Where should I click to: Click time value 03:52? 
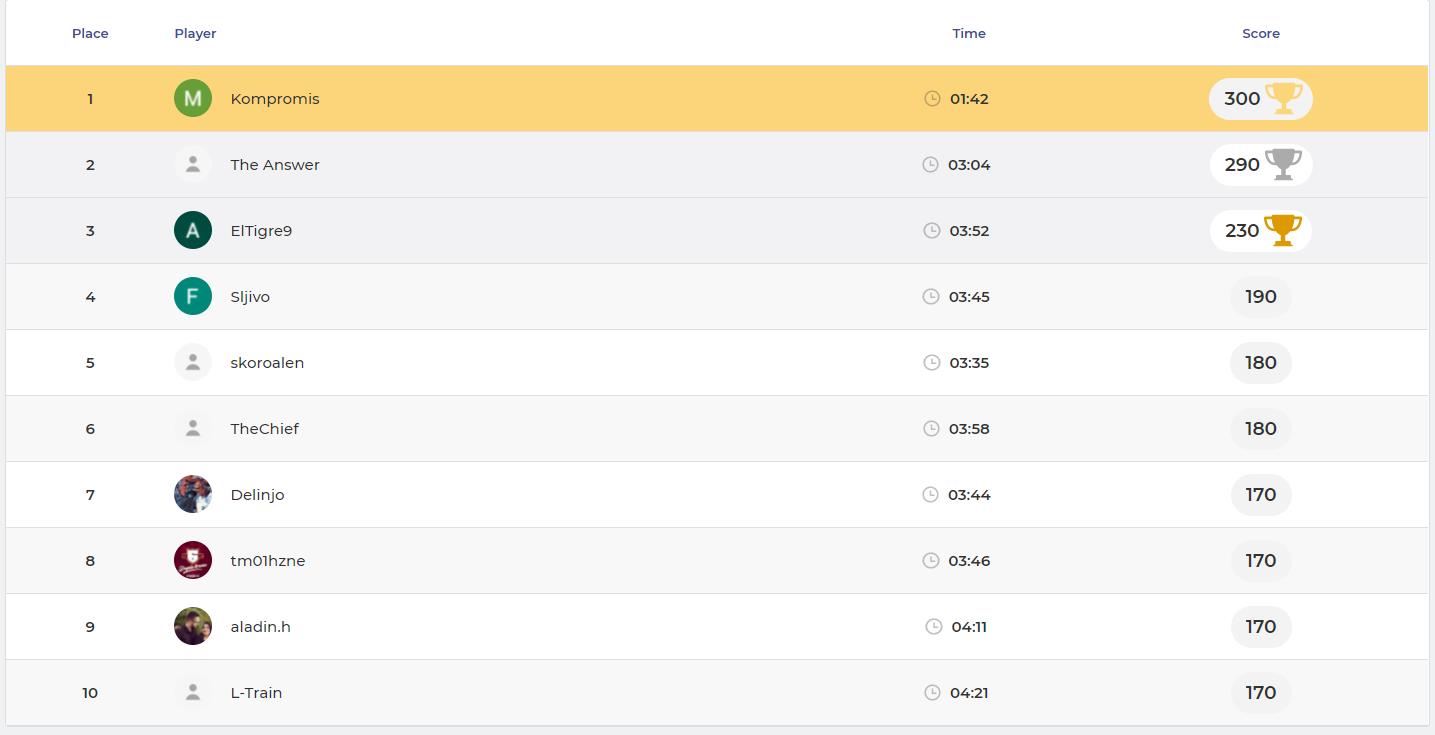969,231
